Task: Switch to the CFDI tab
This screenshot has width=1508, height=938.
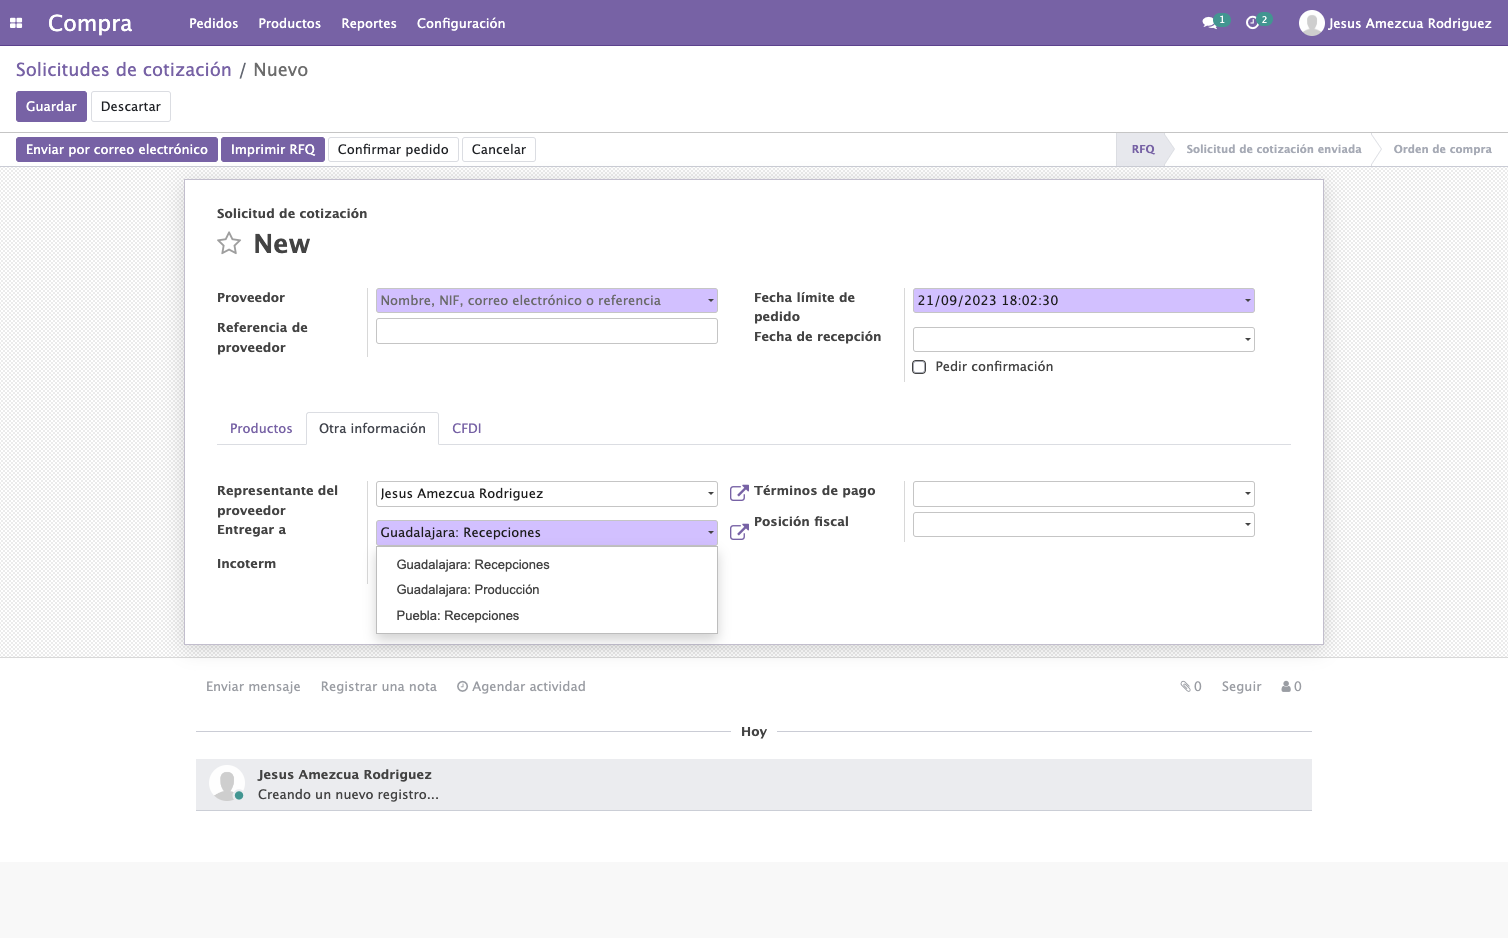Action: 467,428
